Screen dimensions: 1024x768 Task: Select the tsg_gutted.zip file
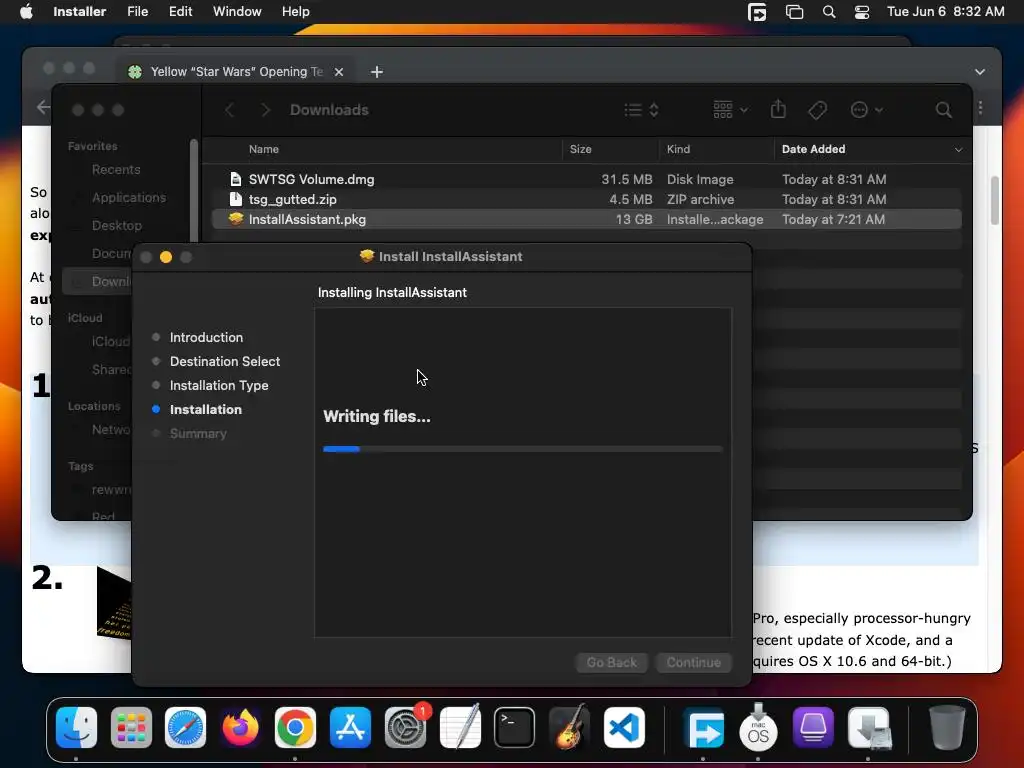pyautogui.click(x=586, y=199)
